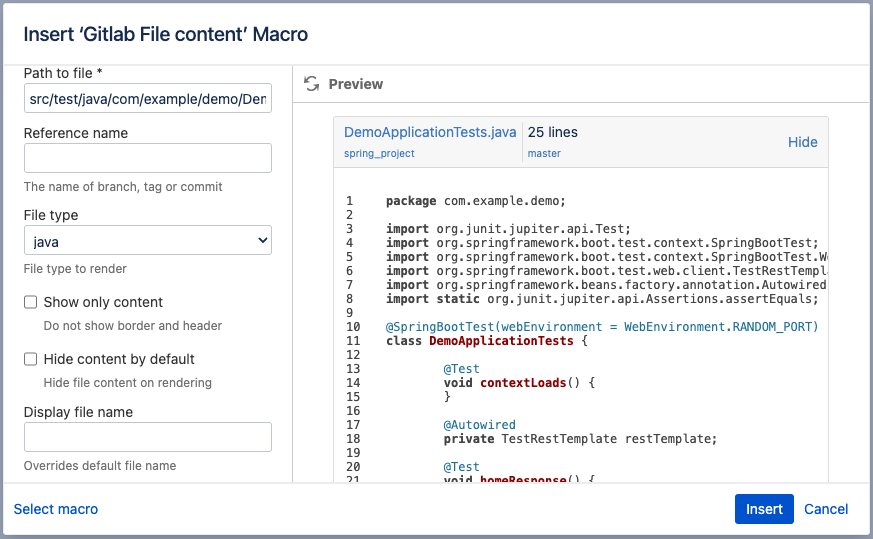Cancel the macro dialog

(x=826, y=509)
